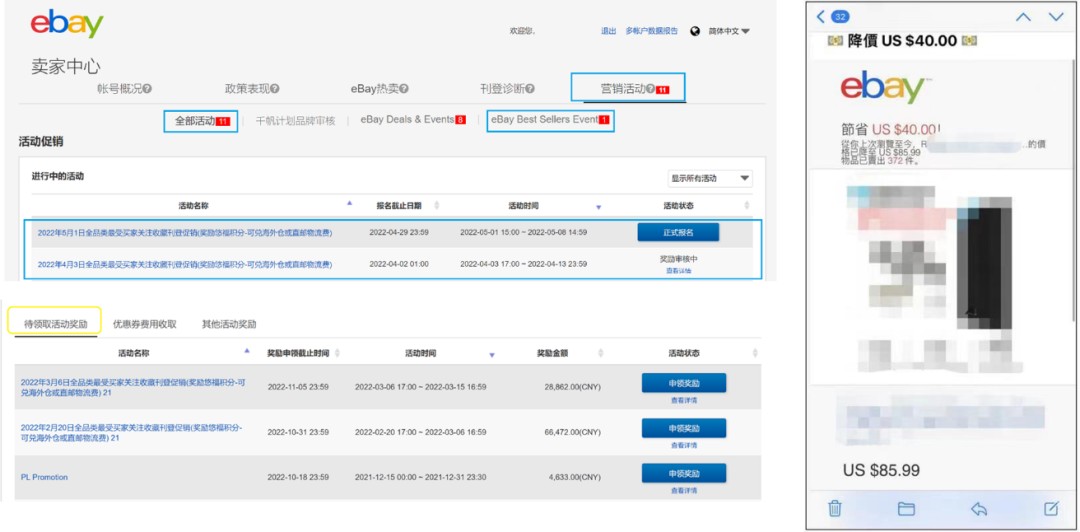
Task: Click help icon next to eBay热卖
Action: (404, 89)
